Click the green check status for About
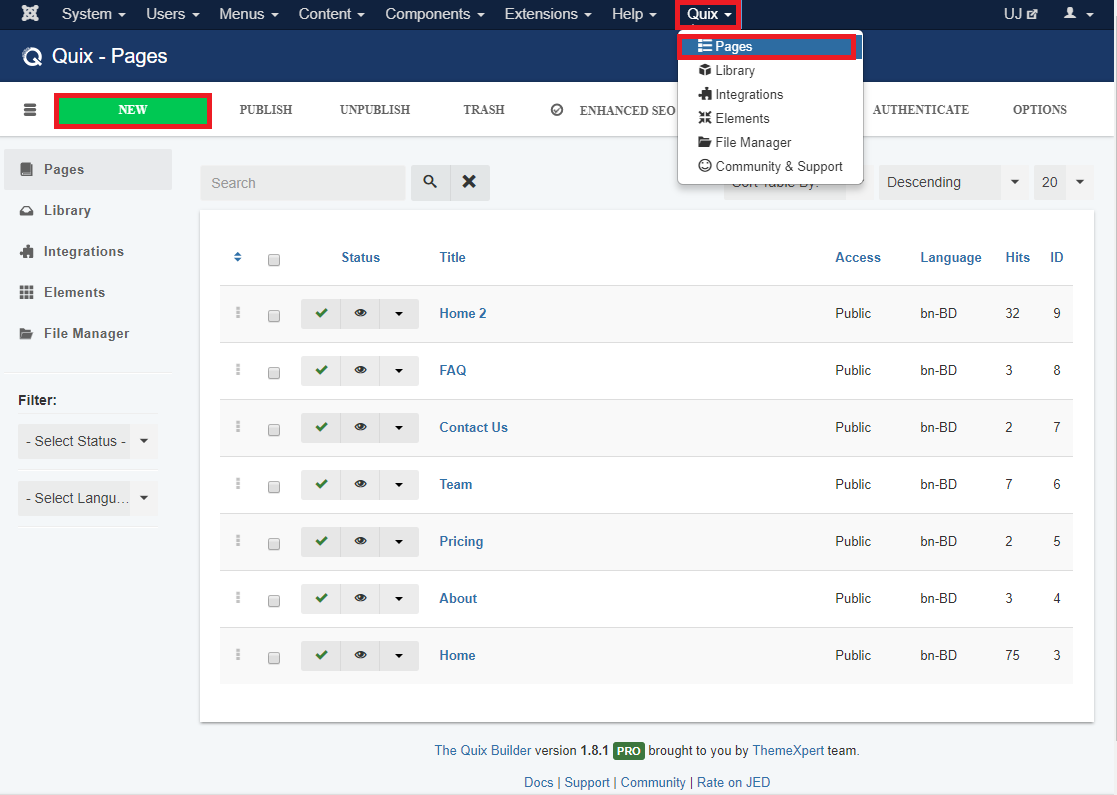This screenshot has width=1117, height=795. (x=321, y=598)
